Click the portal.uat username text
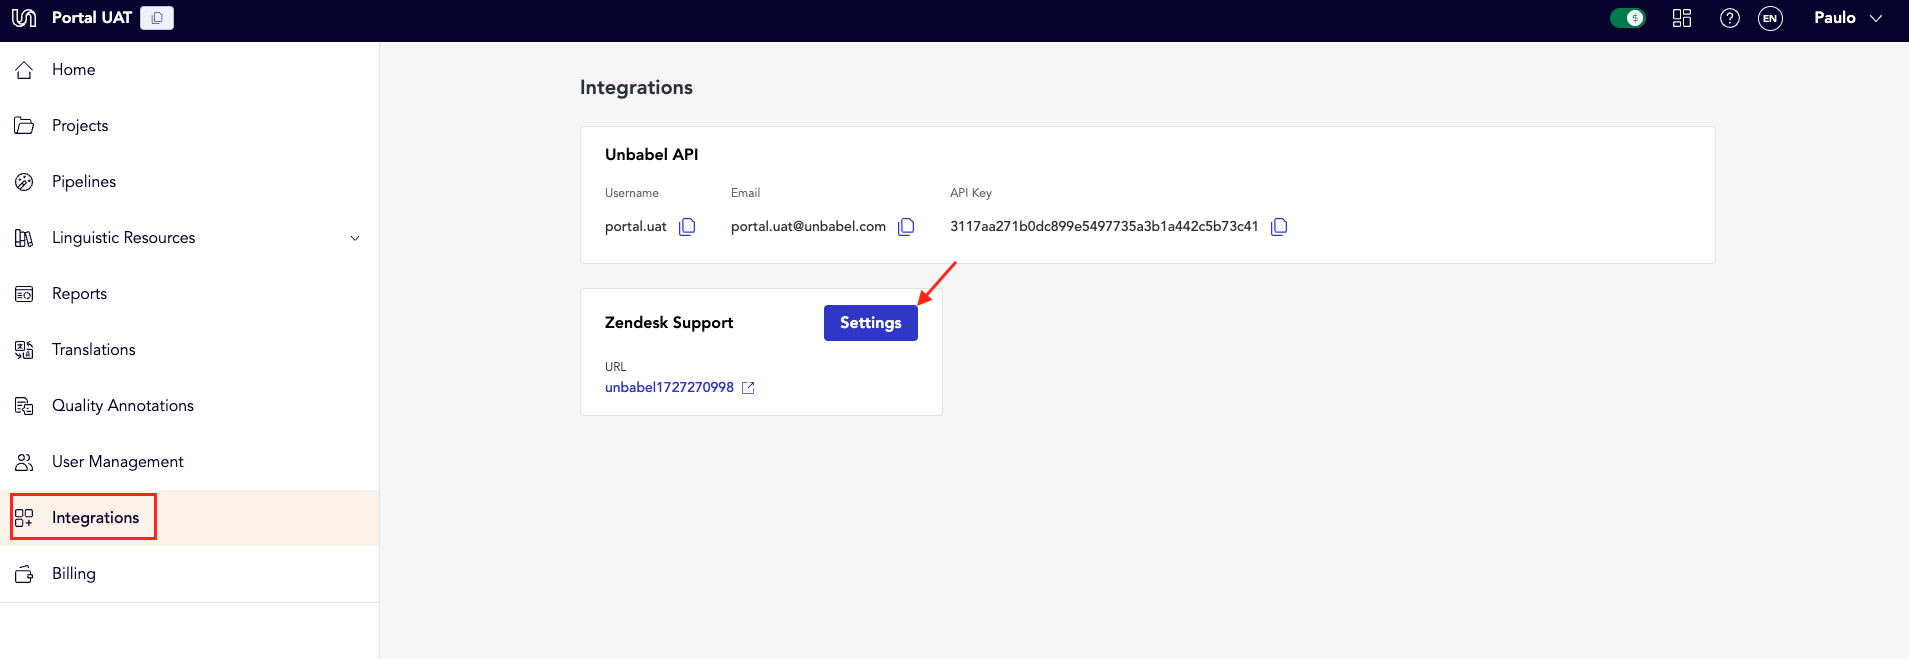 [636, 226]
